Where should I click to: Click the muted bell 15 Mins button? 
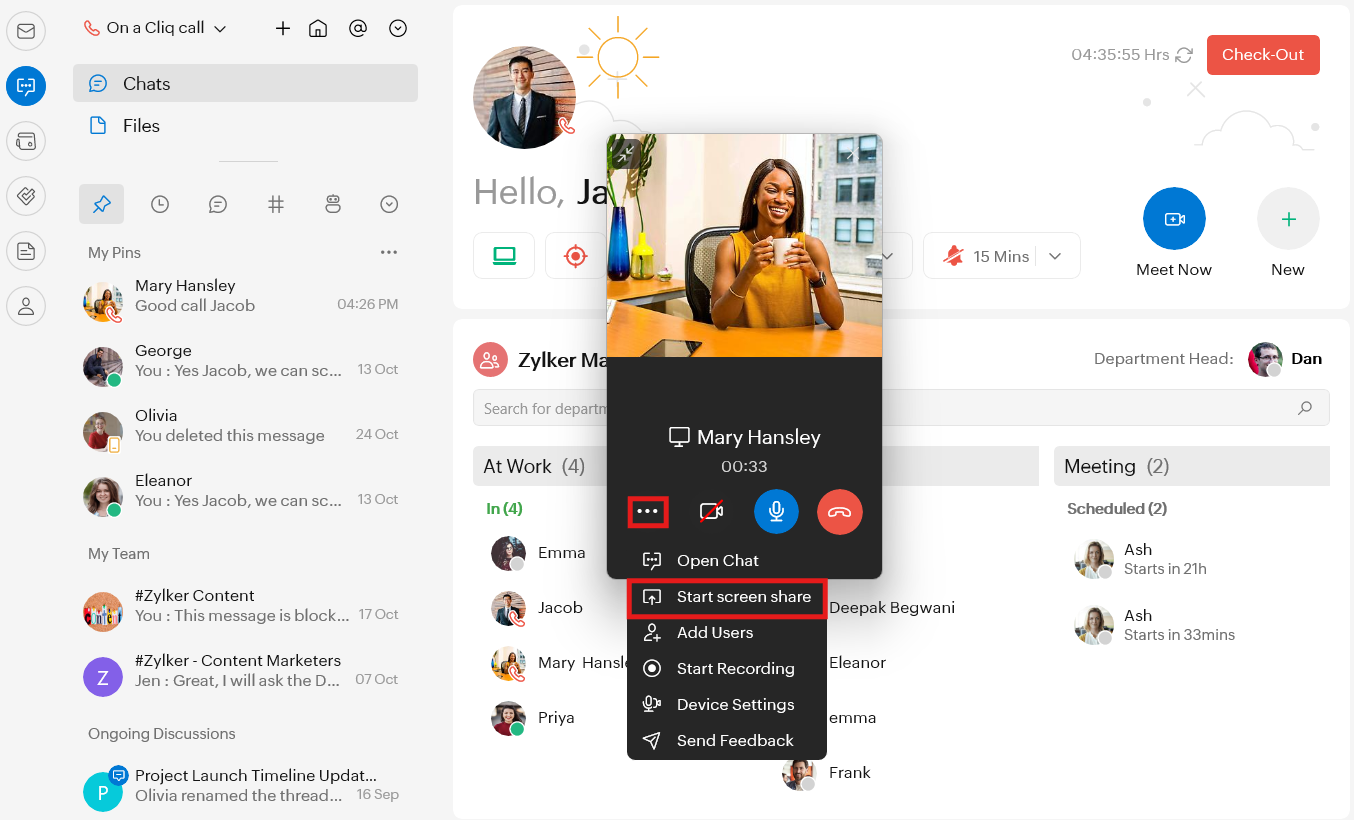(988, 256)
